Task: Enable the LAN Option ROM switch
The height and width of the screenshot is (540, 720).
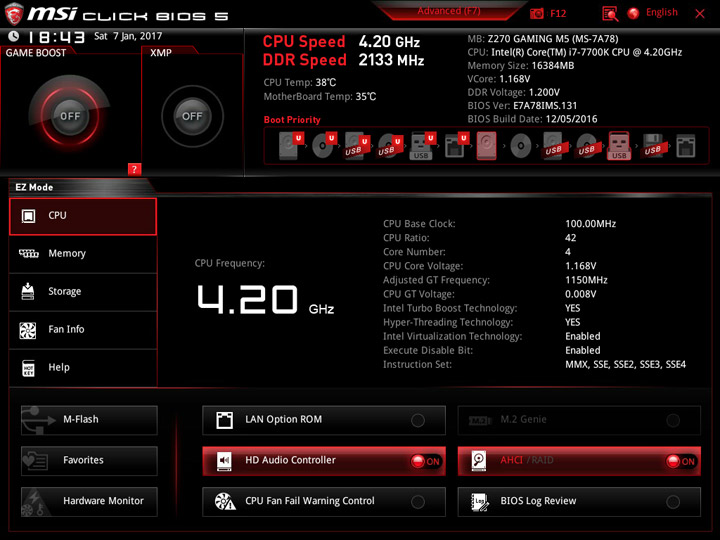Action: [x=418, y=420]
